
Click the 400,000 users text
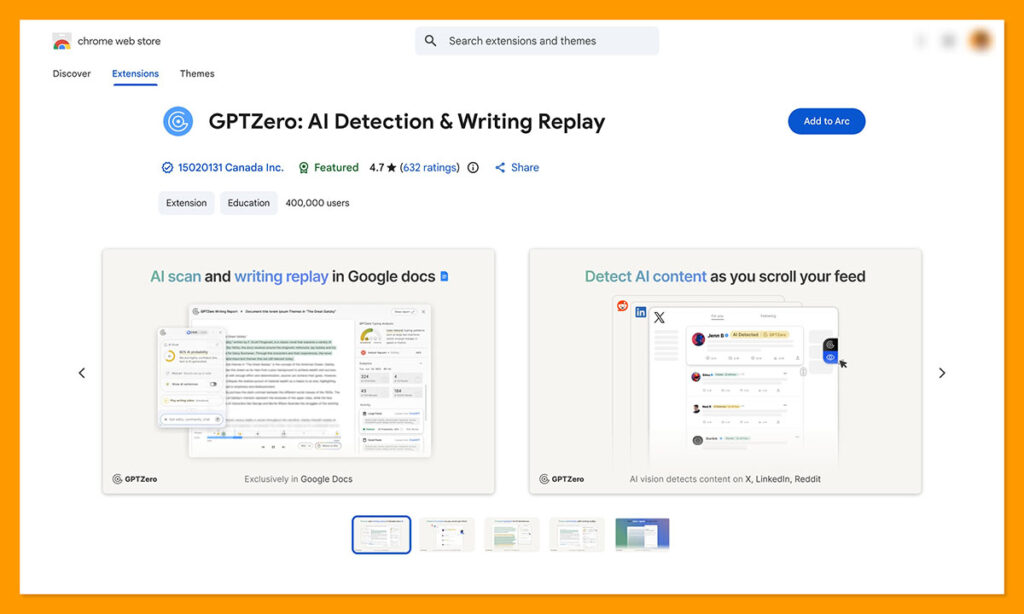[x=317, y=203]
